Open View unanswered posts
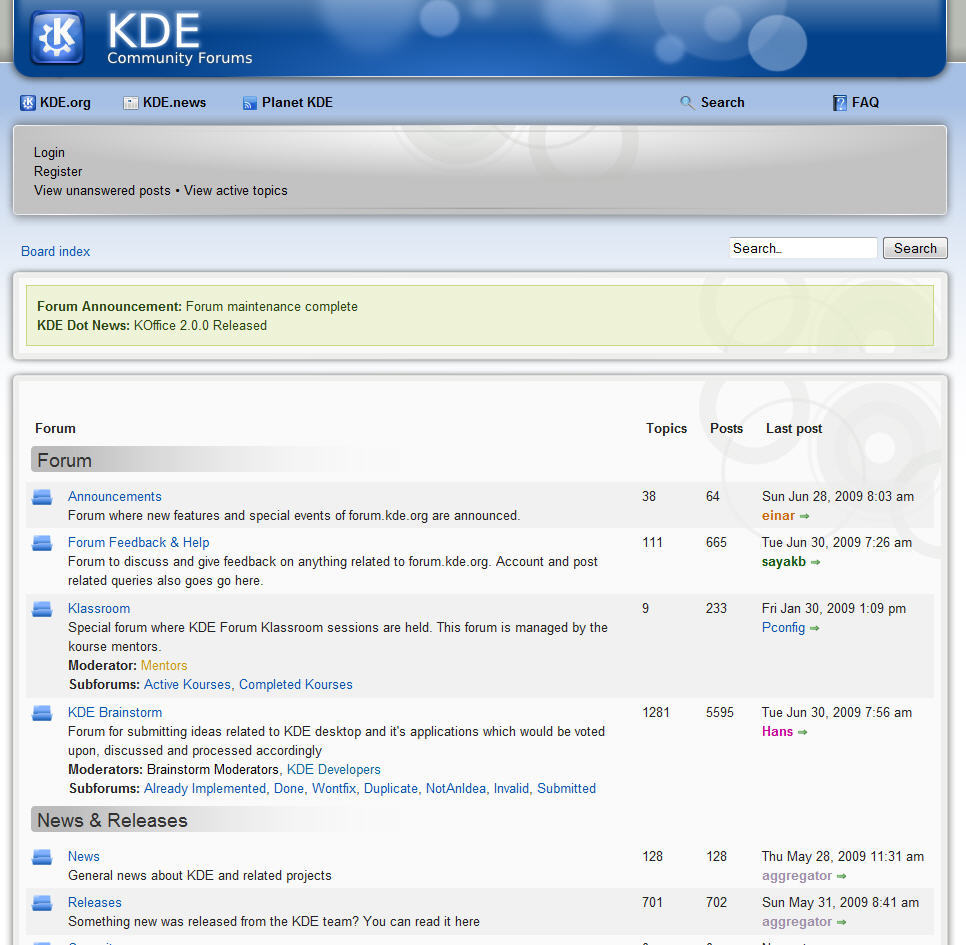 click(x=102, y=190)
